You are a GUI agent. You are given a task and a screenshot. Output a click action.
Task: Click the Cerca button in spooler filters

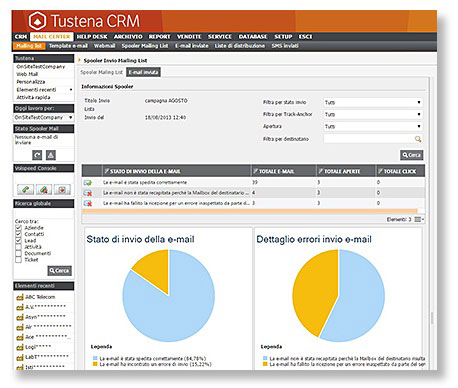coord(412,155)
